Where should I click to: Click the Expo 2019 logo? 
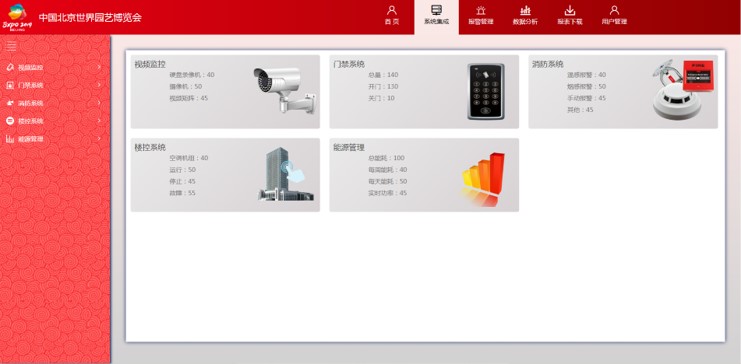17,17
